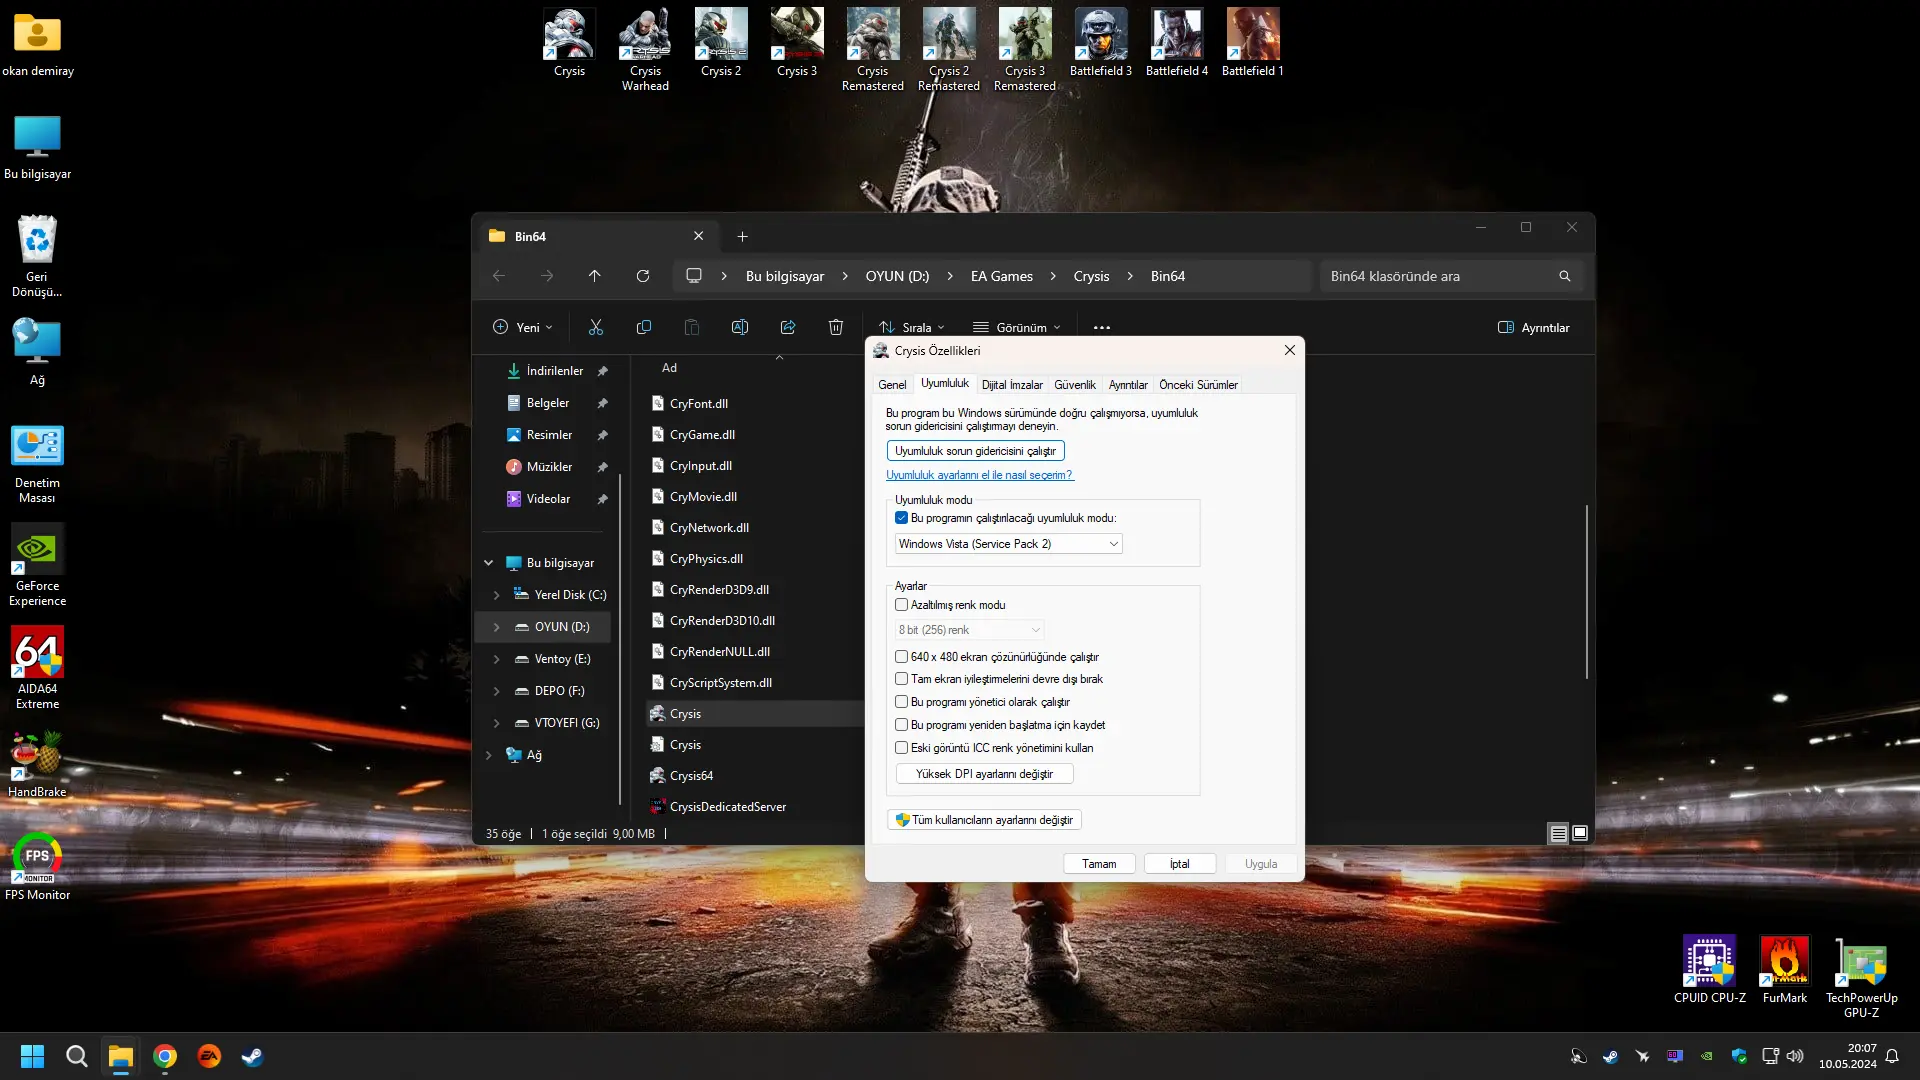The width and height of the screenshot is (1920, 1080).
Task: Switch to the Genel tab
Action: tap(892, 385)
